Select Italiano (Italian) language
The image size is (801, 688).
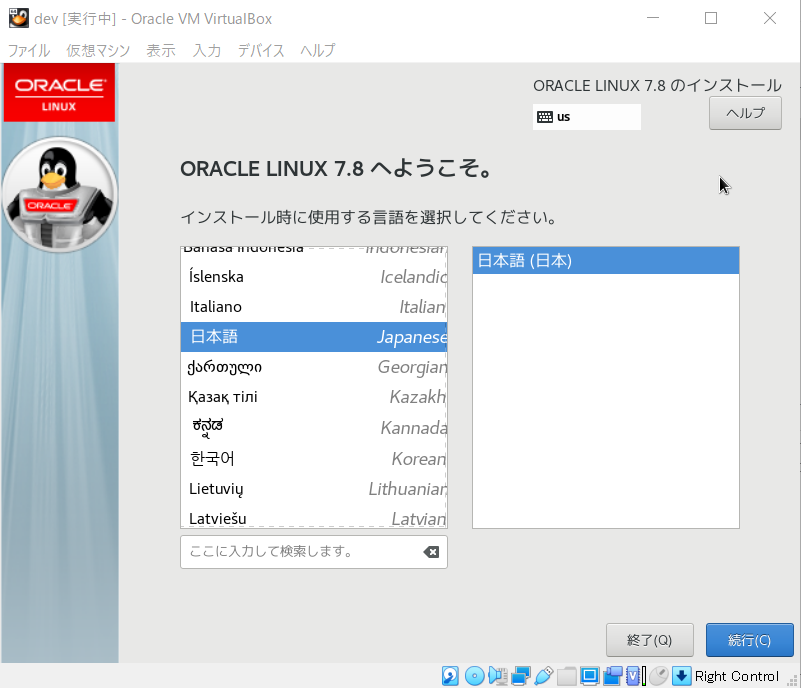314,307
